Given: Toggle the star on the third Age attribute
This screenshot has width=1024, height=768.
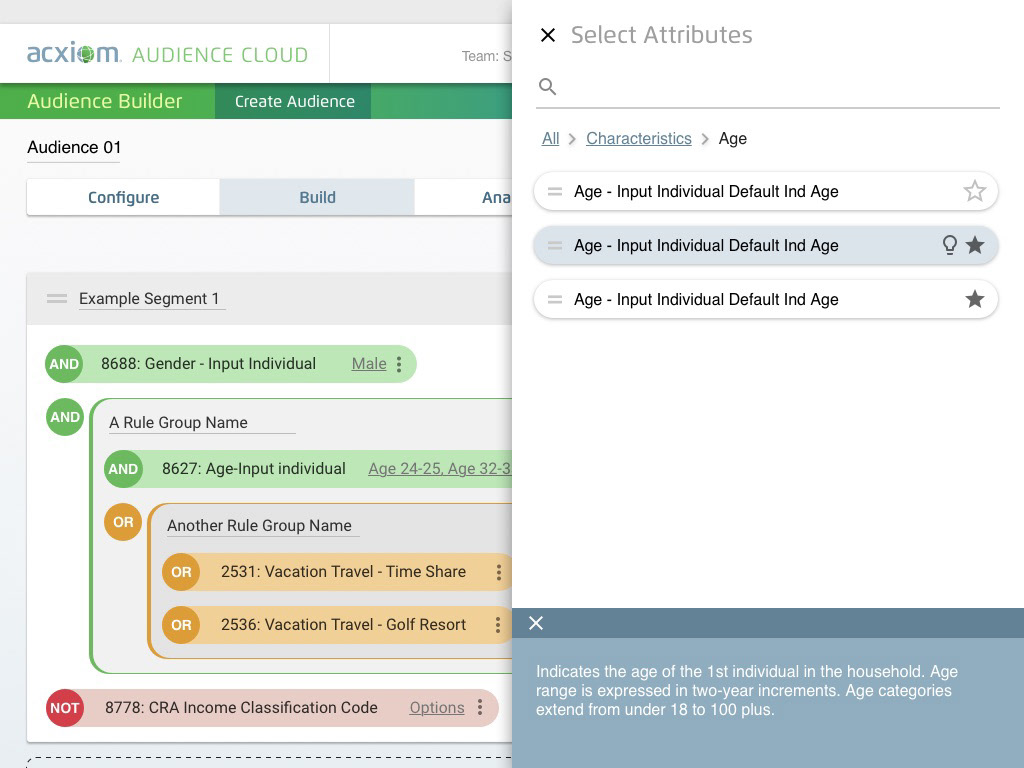Looking at the screenshot, I should pyautogui.click(x=975, y=299).
